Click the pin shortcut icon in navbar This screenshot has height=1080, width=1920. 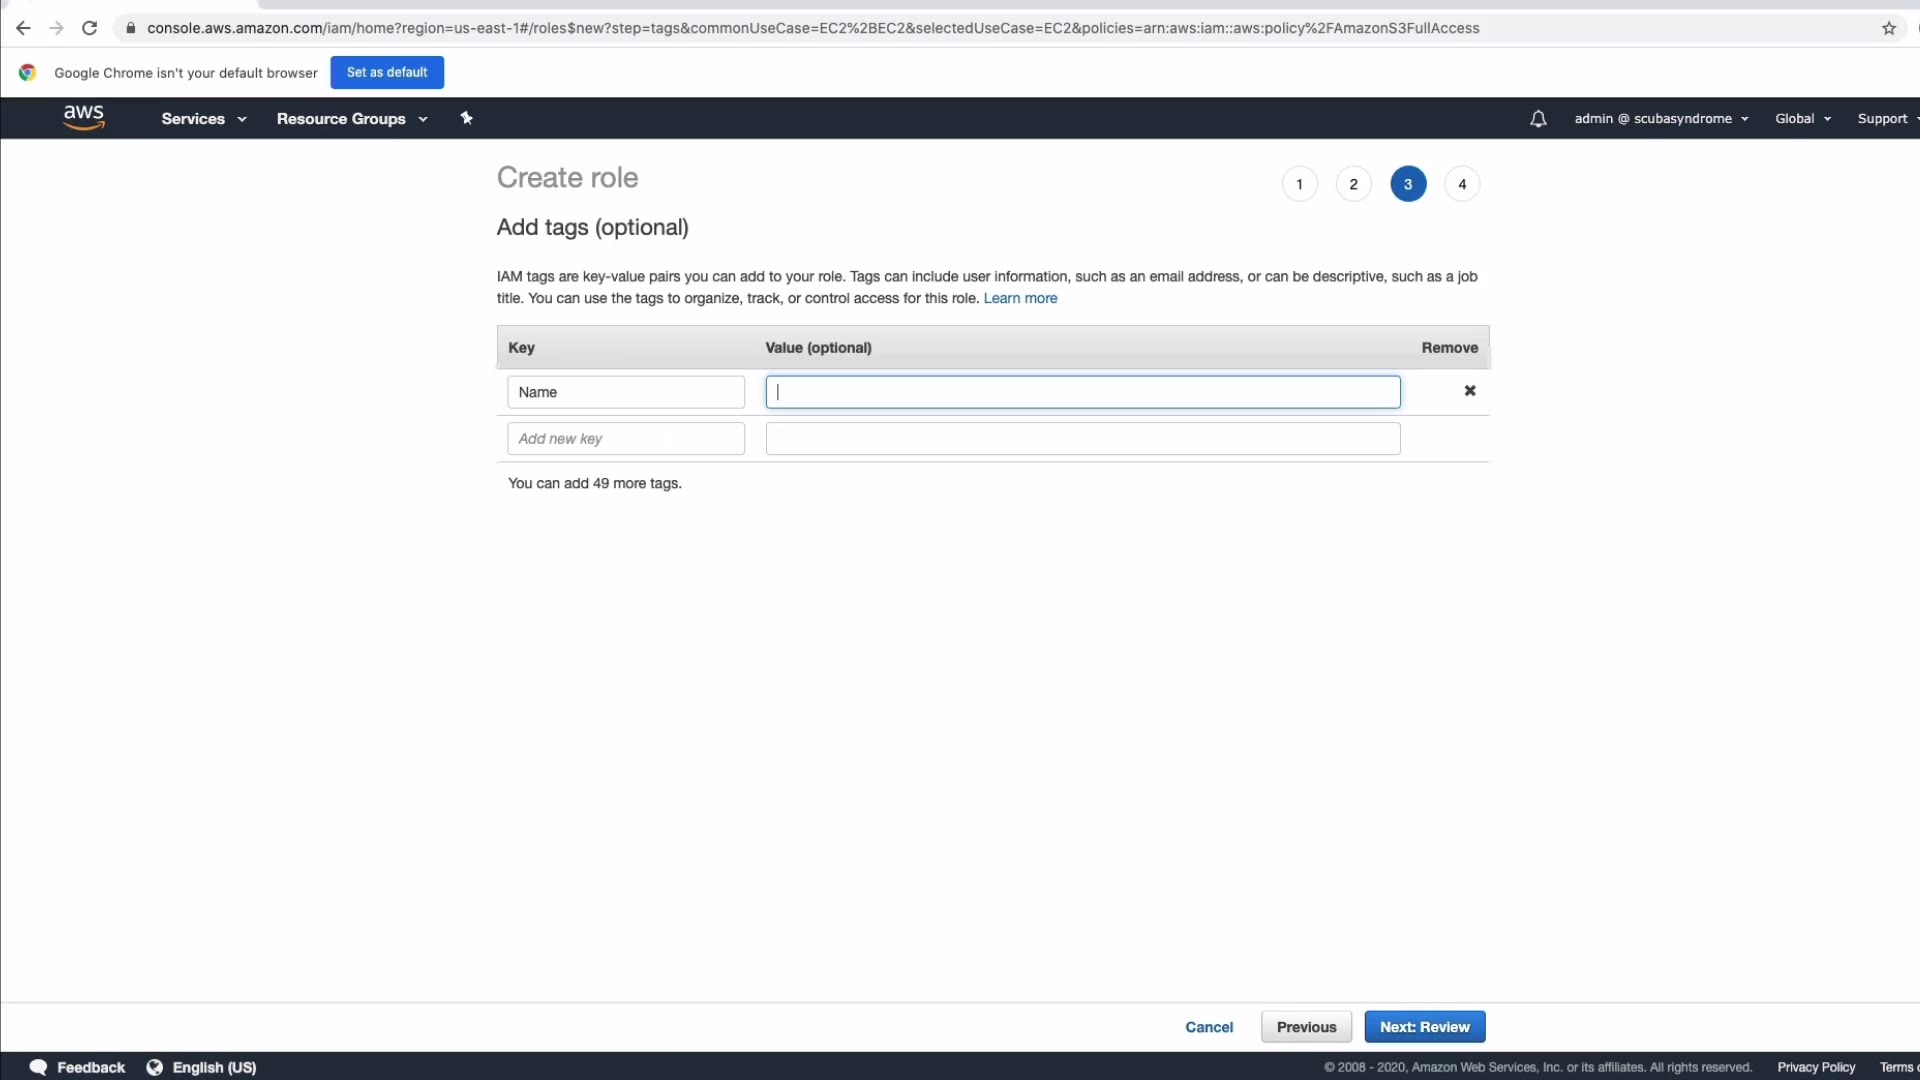pos(466,118)
